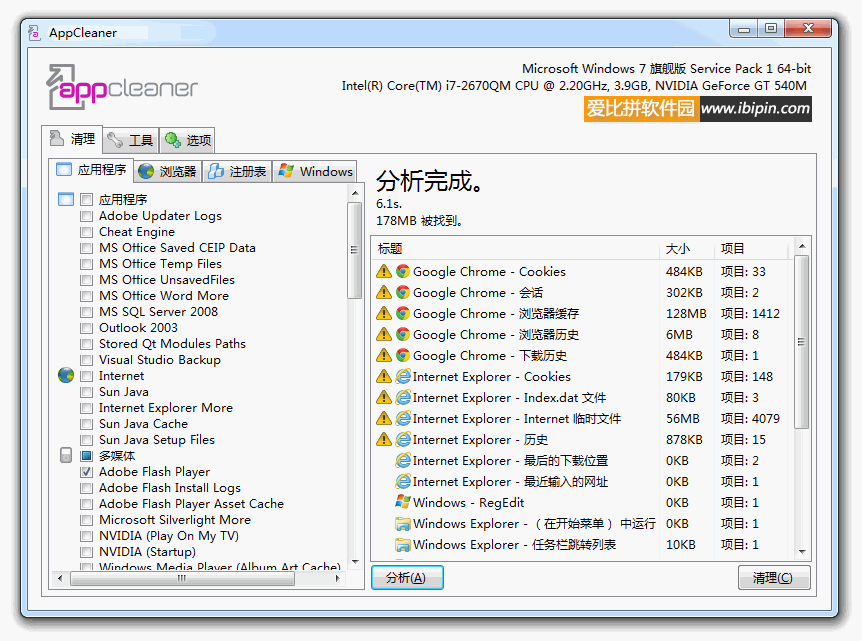Click the Chrome icon in the 浏览器缓存 row
The image size is (862, 641).
[x=403, y=313]
